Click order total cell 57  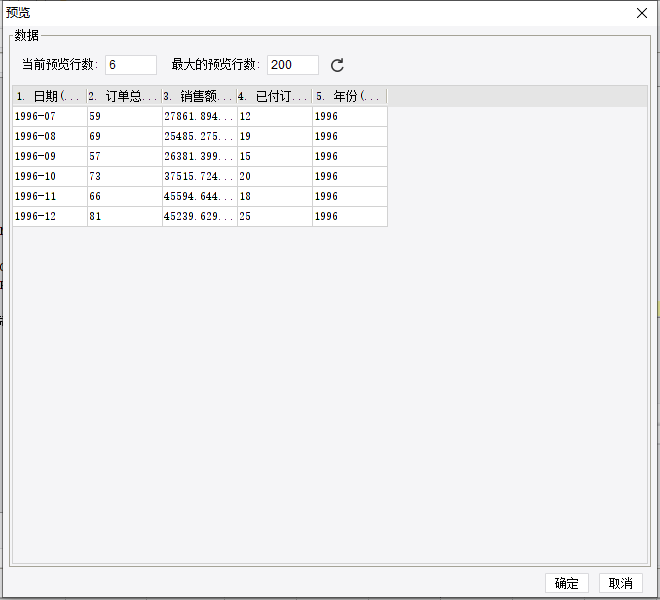[125, 156]
